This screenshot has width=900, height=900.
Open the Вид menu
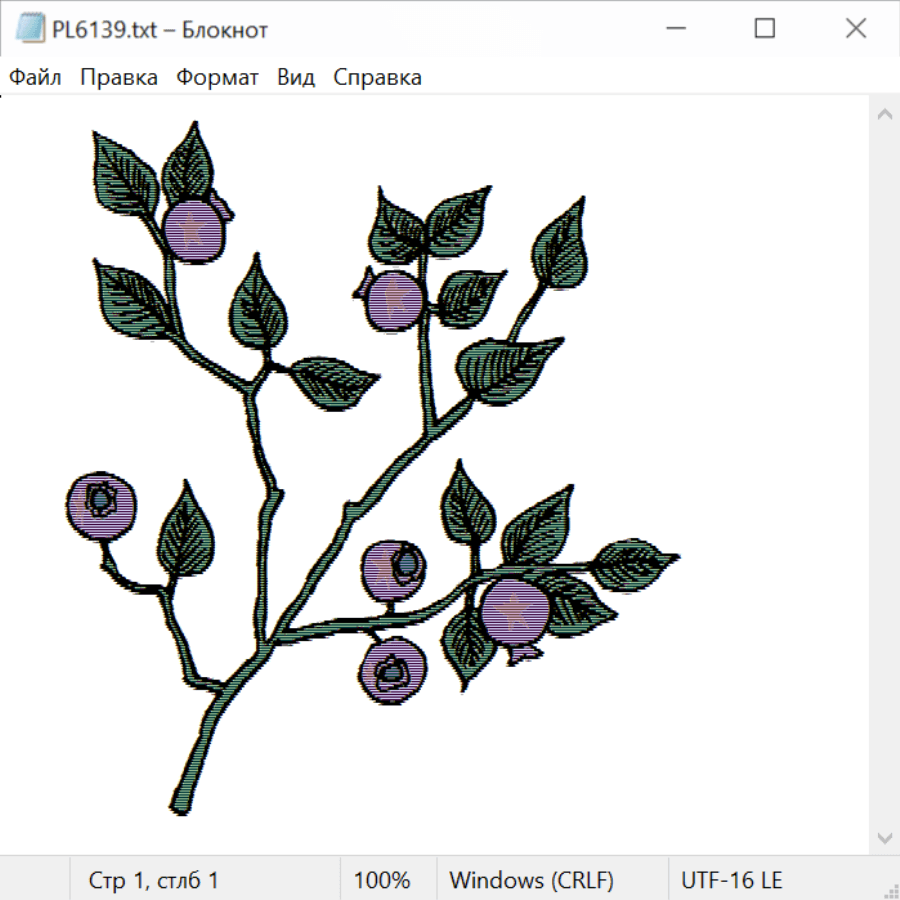coord(295,78)
